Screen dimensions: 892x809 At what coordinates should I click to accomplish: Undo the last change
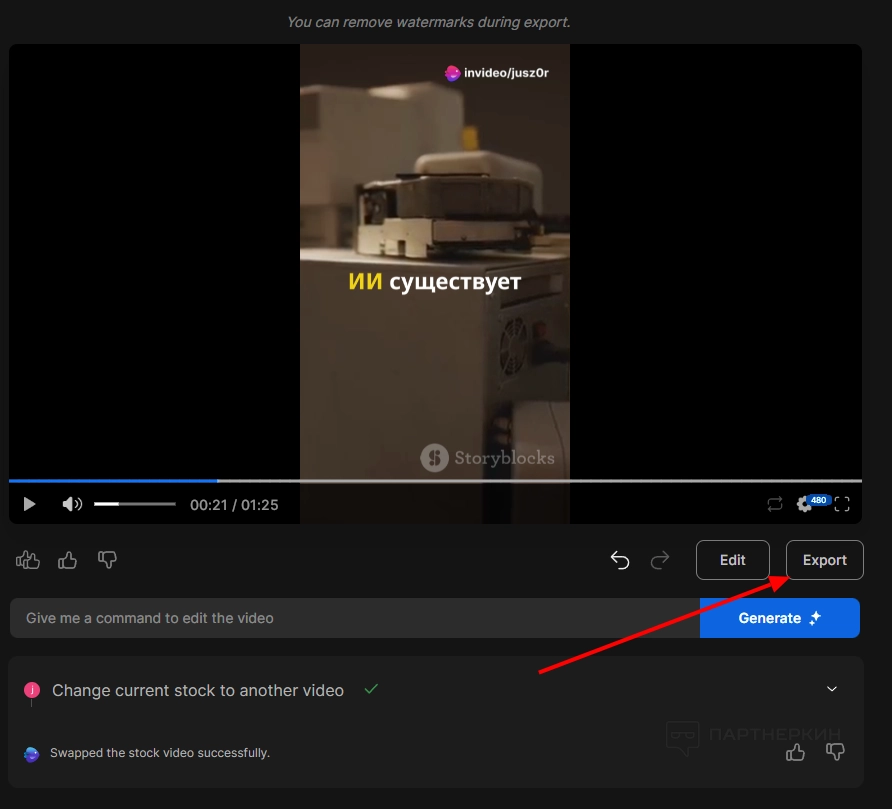(620, 560)
